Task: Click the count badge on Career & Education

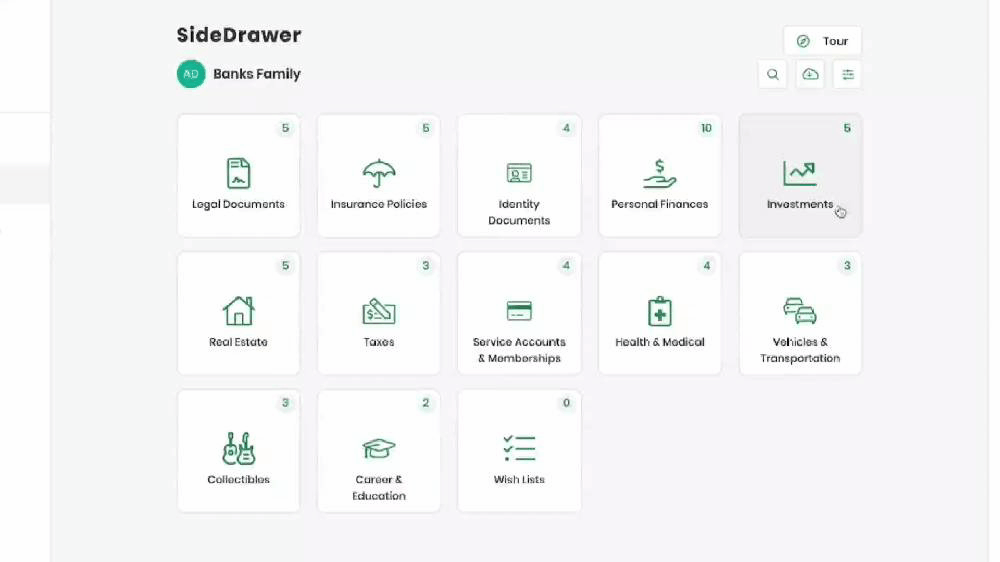Action: point(425,403)
